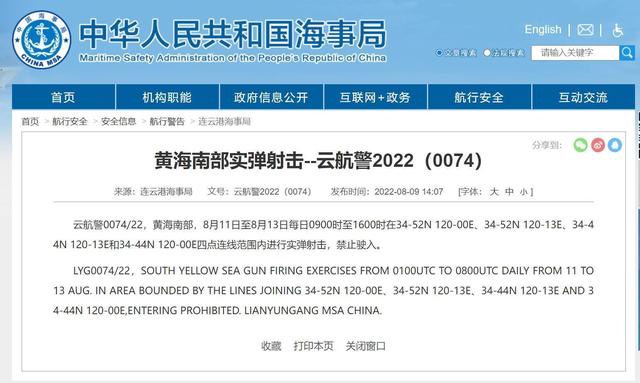Click the blue magnifier search button
This screenshot has width=640, height=383.
(x=627, y=53)
